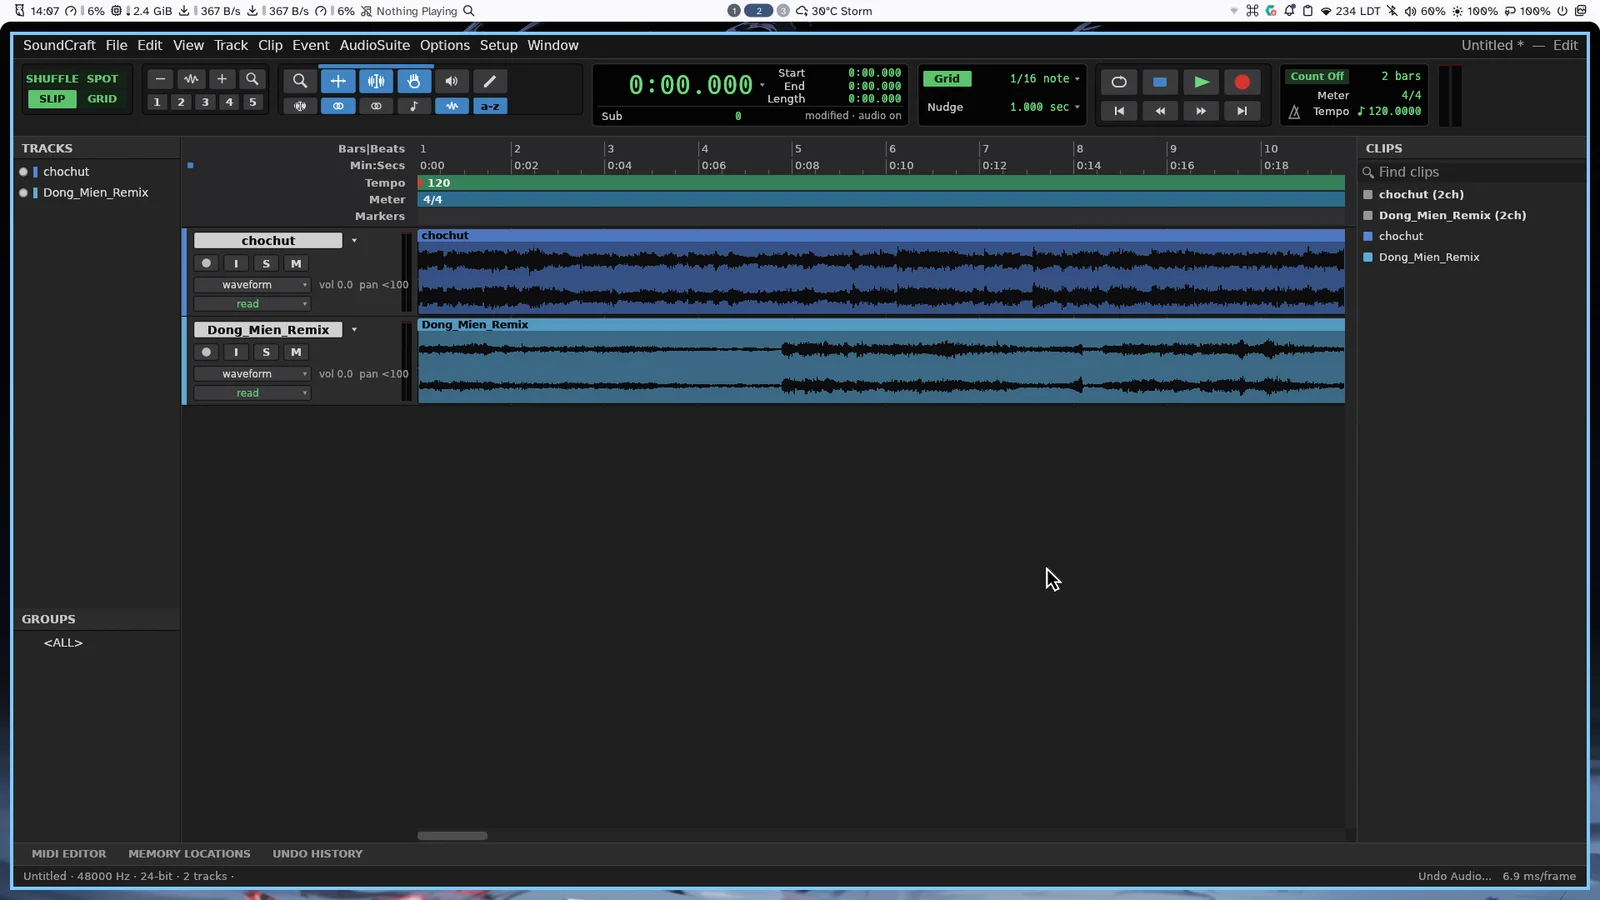Screen dimensions: 1600x900
Task: Click the red Record button
Action: [1242, 82]
